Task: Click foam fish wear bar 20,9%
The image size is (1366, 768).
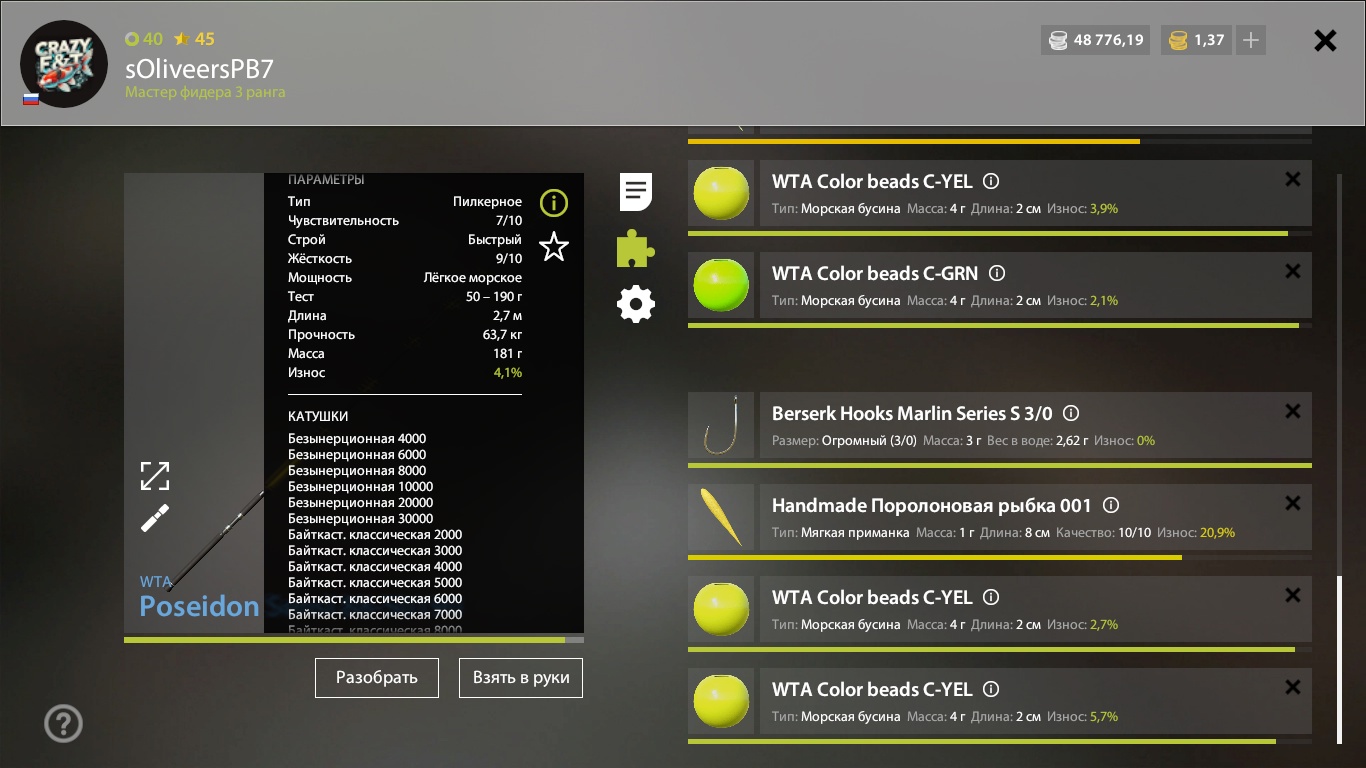Action: click(1000, 557)
